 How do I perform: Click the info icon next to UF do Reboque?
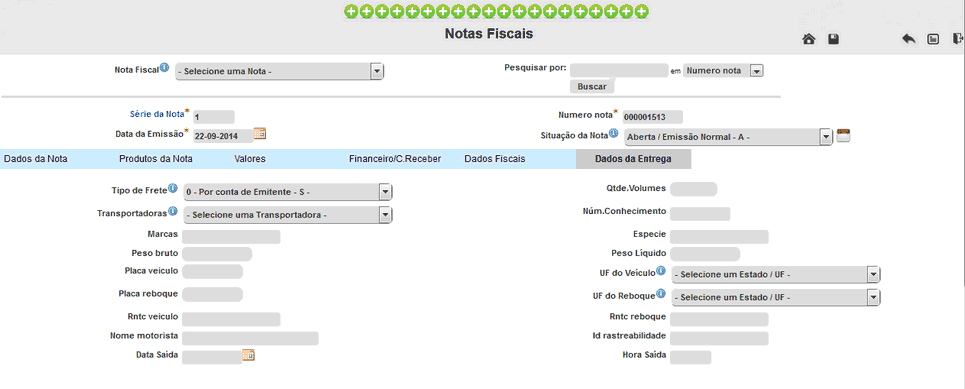tap(661, 294)
